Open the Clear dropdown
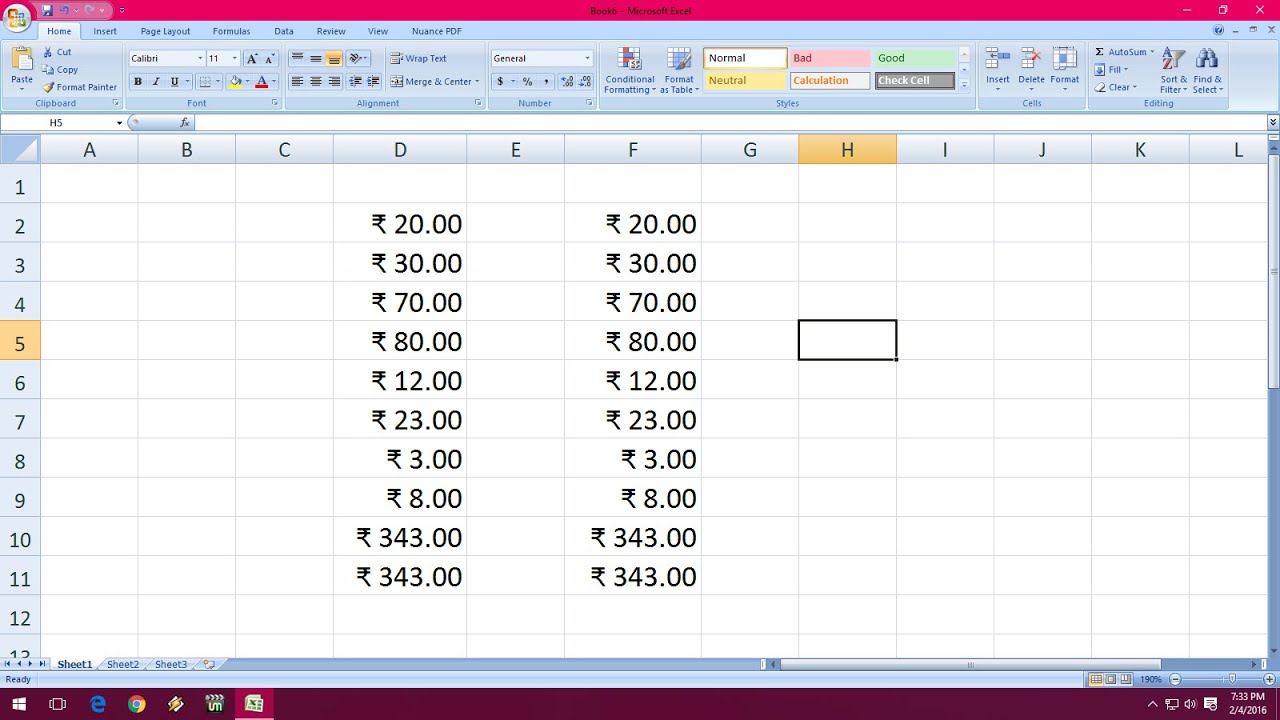The height and width of the screenshot is (720, 1280). pos(1116,87)
